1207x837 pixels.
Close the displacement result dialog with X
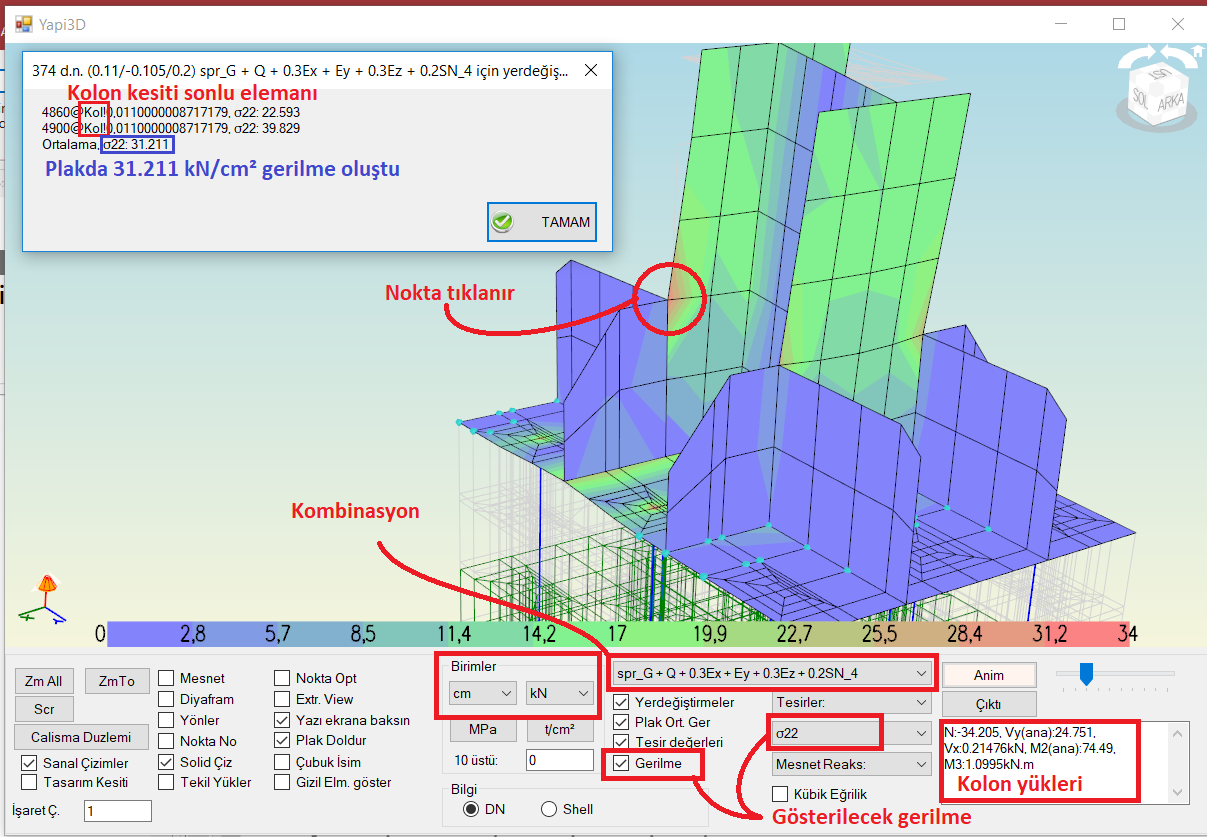coord(591,71)
